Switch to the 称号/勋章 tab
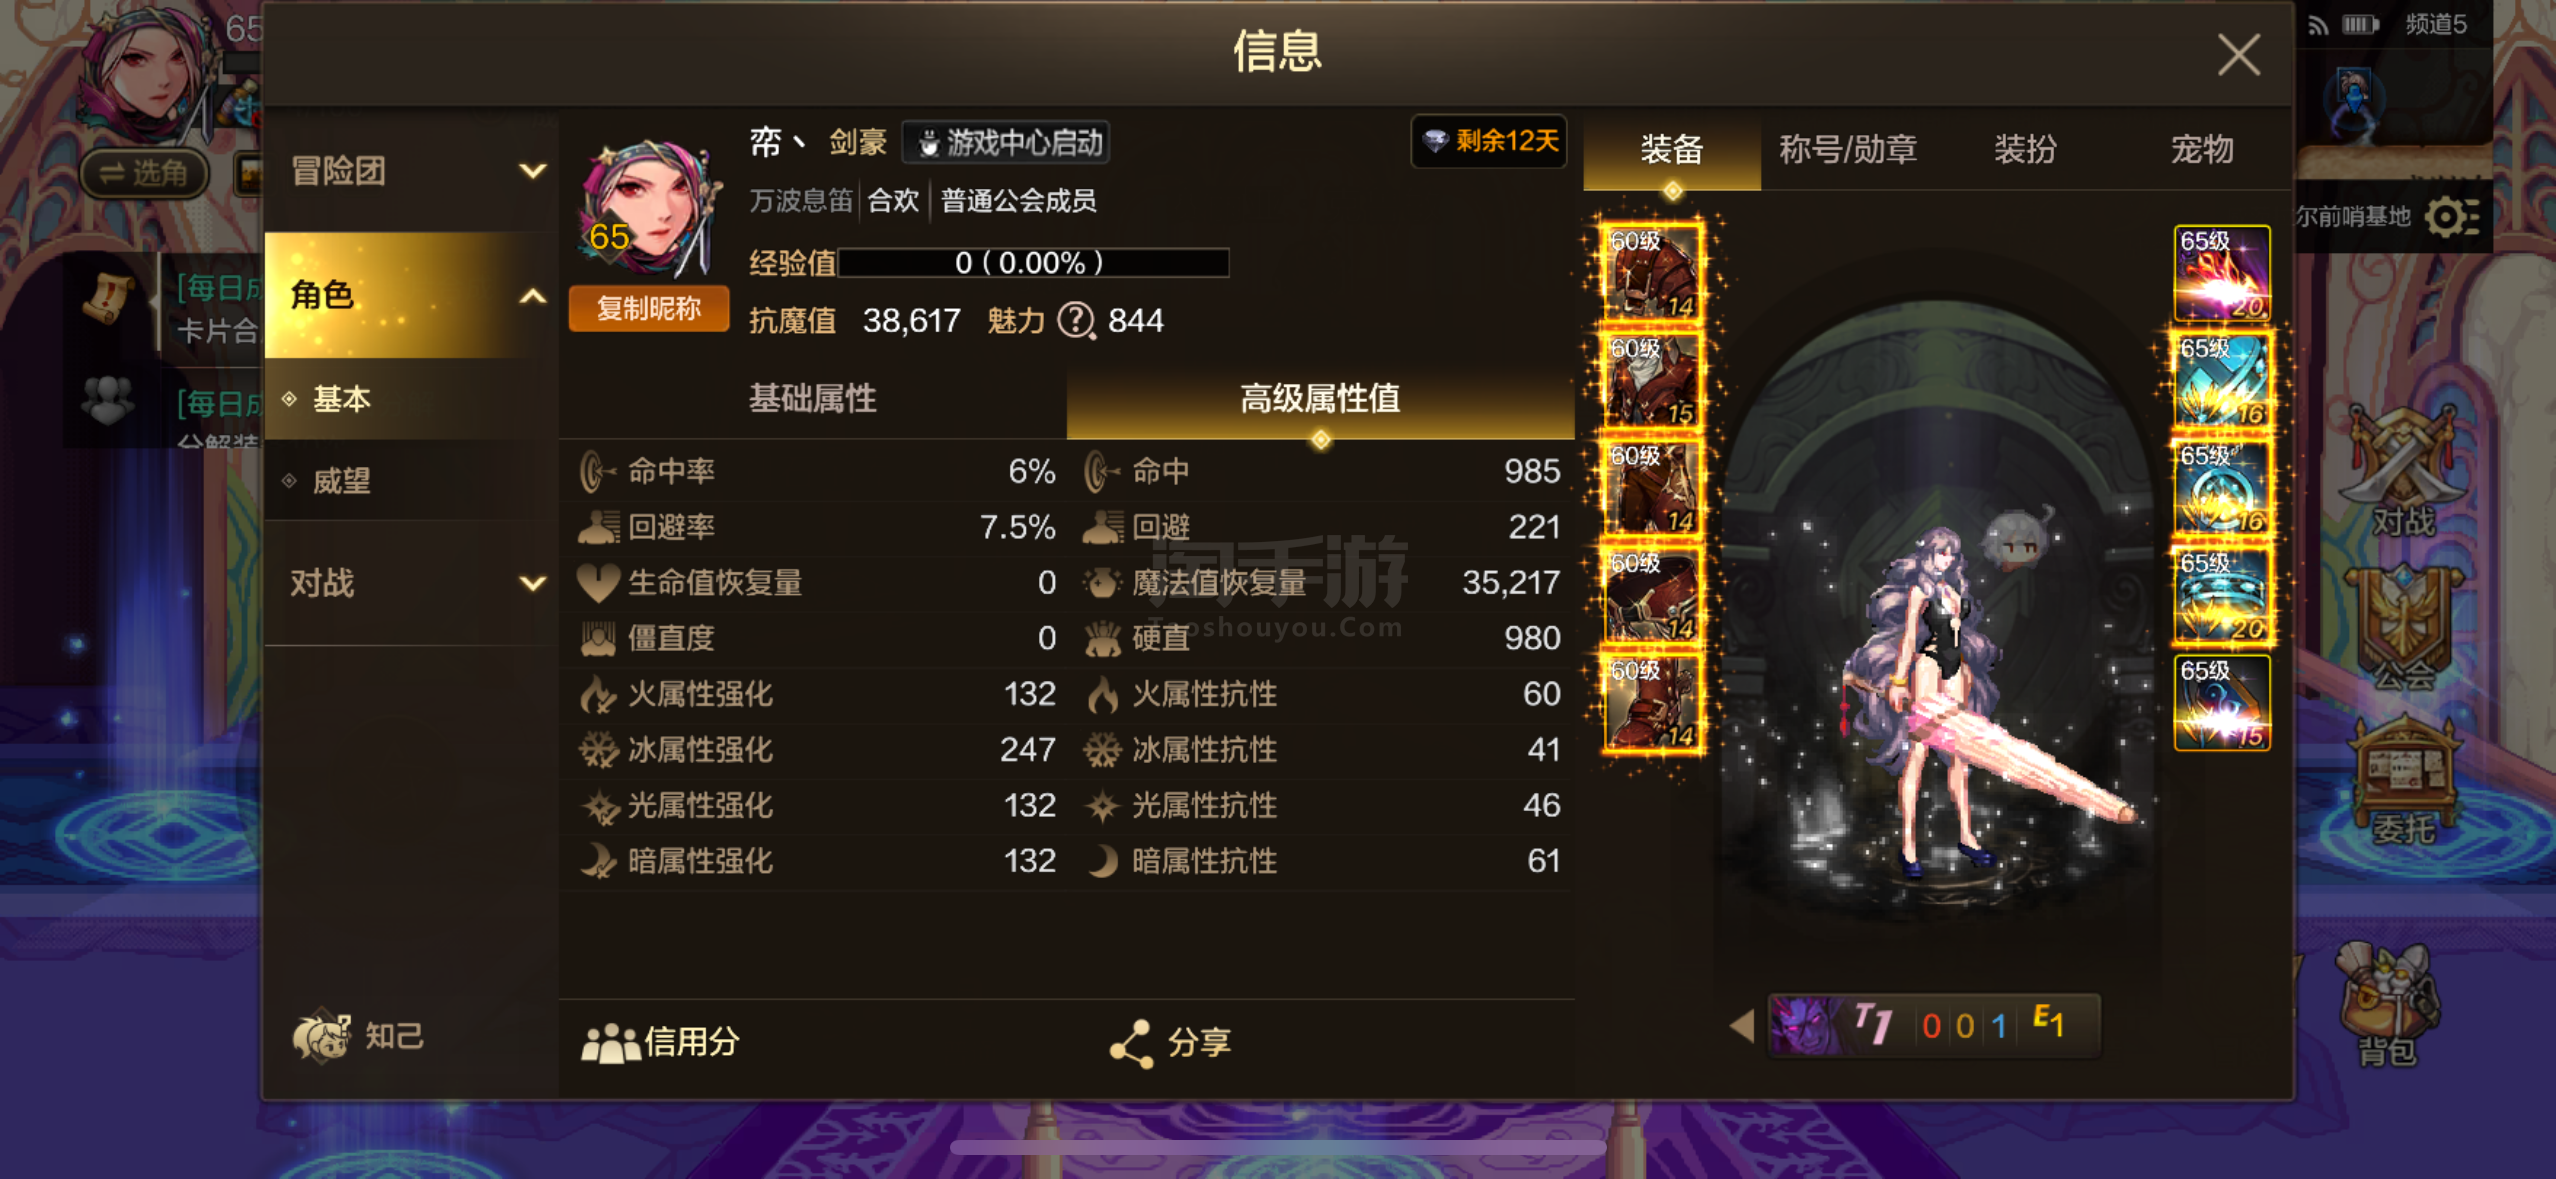The height and width of the screenshot is (1179, 2556). click(x=1848, y=150)
